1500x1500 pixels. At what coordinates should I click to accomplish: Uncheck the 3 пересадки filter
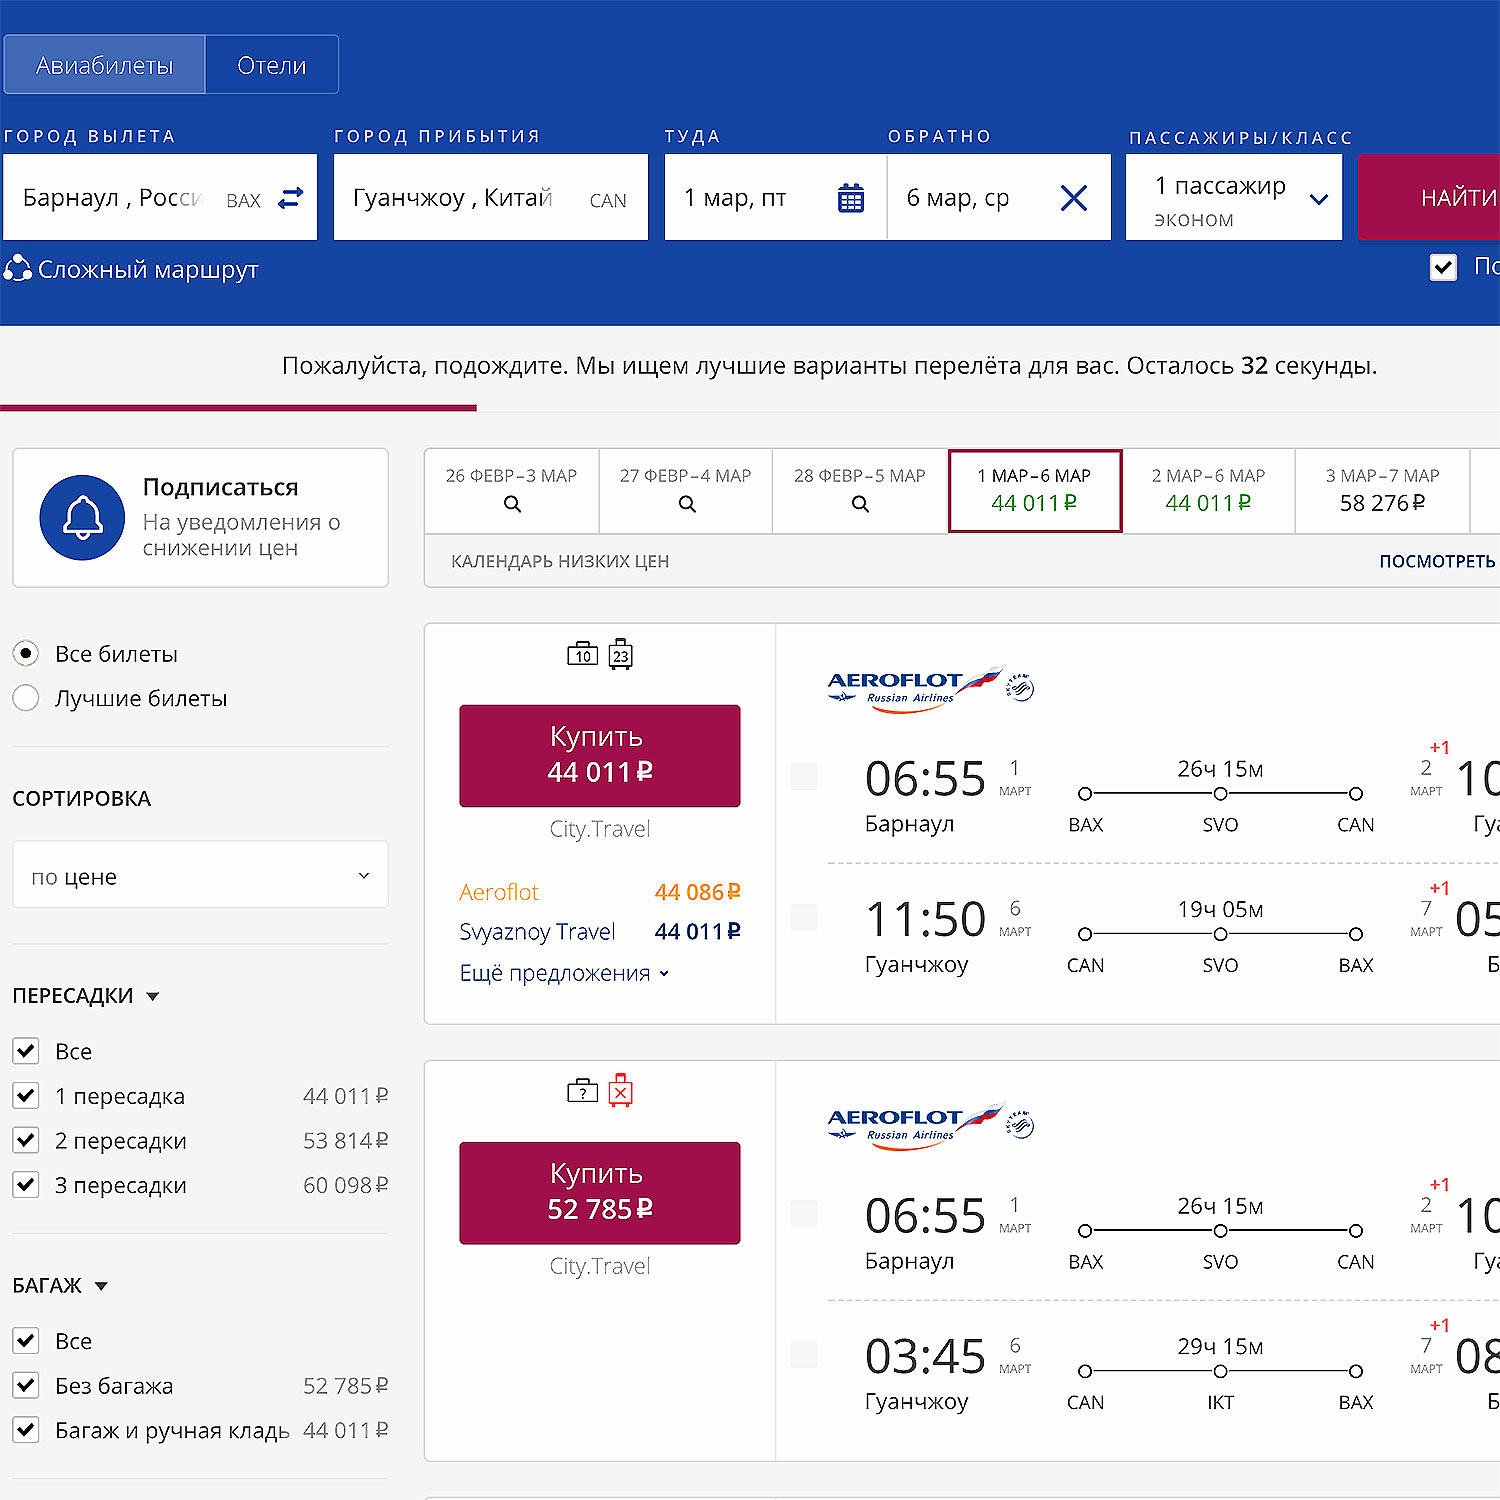(x=26, y=1185)
